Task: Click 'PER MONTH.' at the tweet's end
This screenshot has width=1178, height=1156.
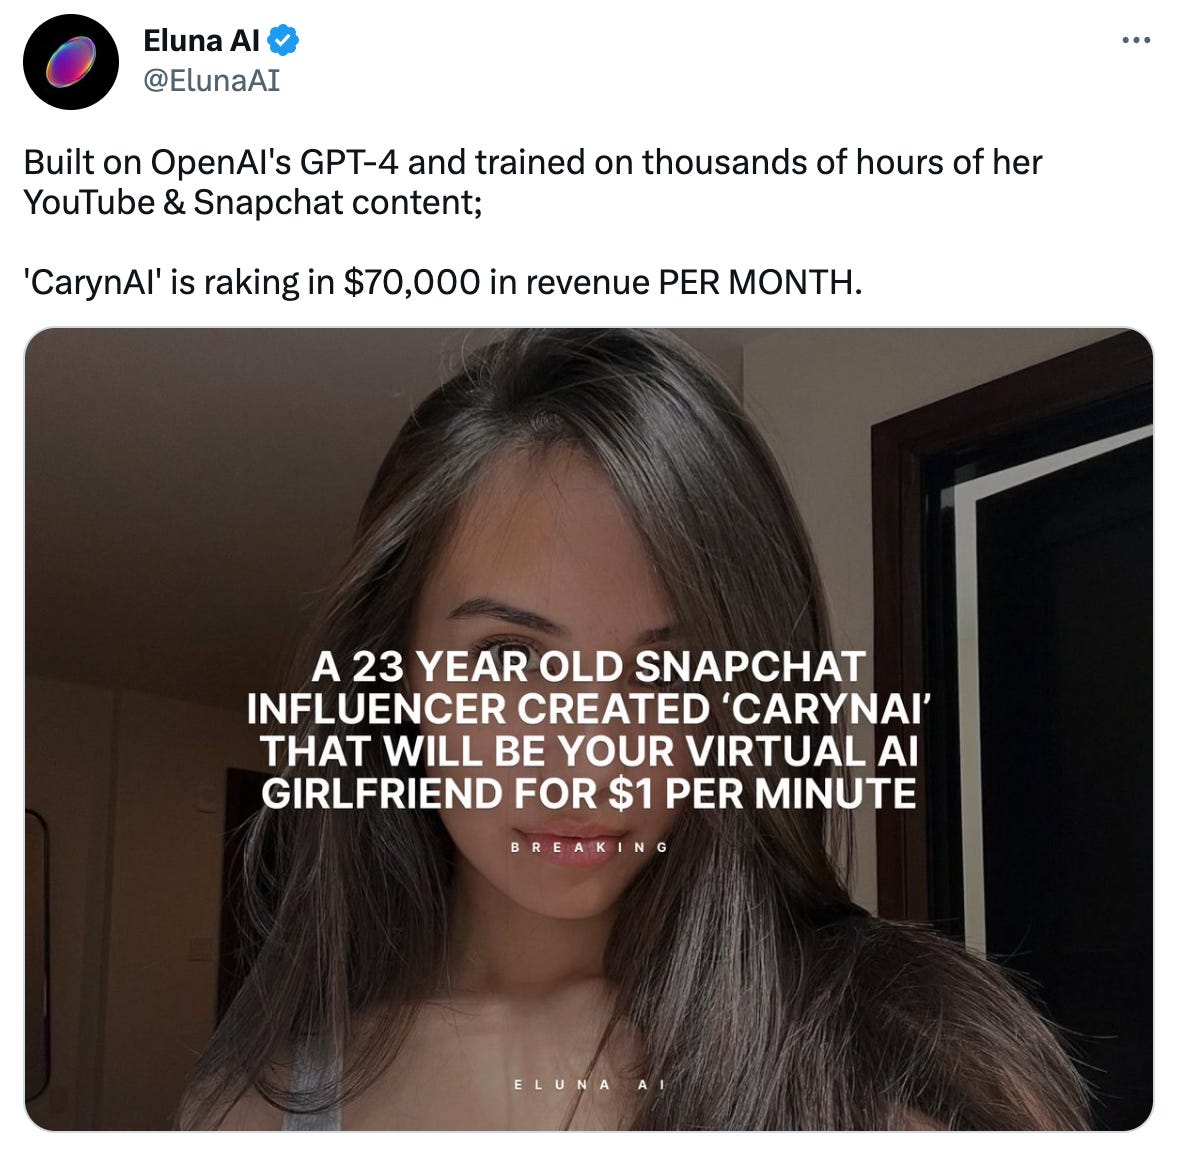Action: click(760, 282)
